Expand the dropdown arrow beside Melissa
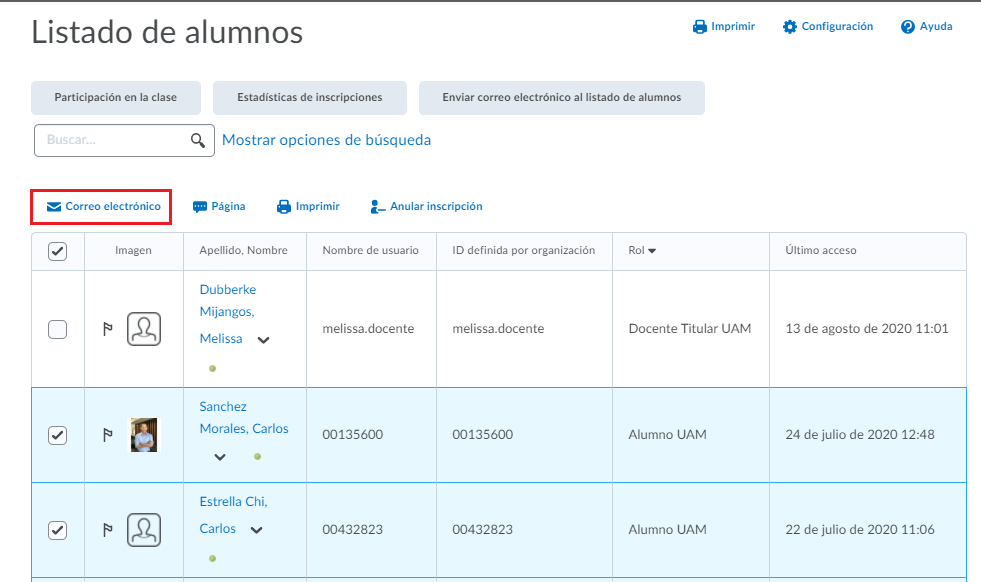The height and width of the screenshot is (582, 981). click(x=263, y=340)
